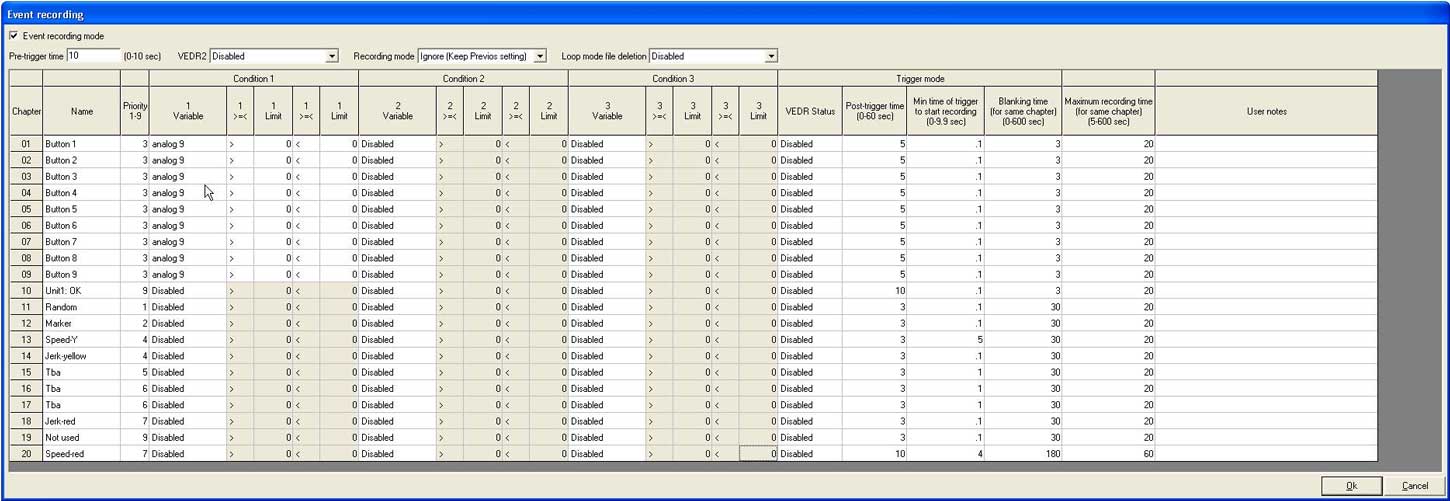This screenshot has width=1450, height=501.
Task: Click the Name cell 'Jerk-yellow'
Action: click(81, 356)
